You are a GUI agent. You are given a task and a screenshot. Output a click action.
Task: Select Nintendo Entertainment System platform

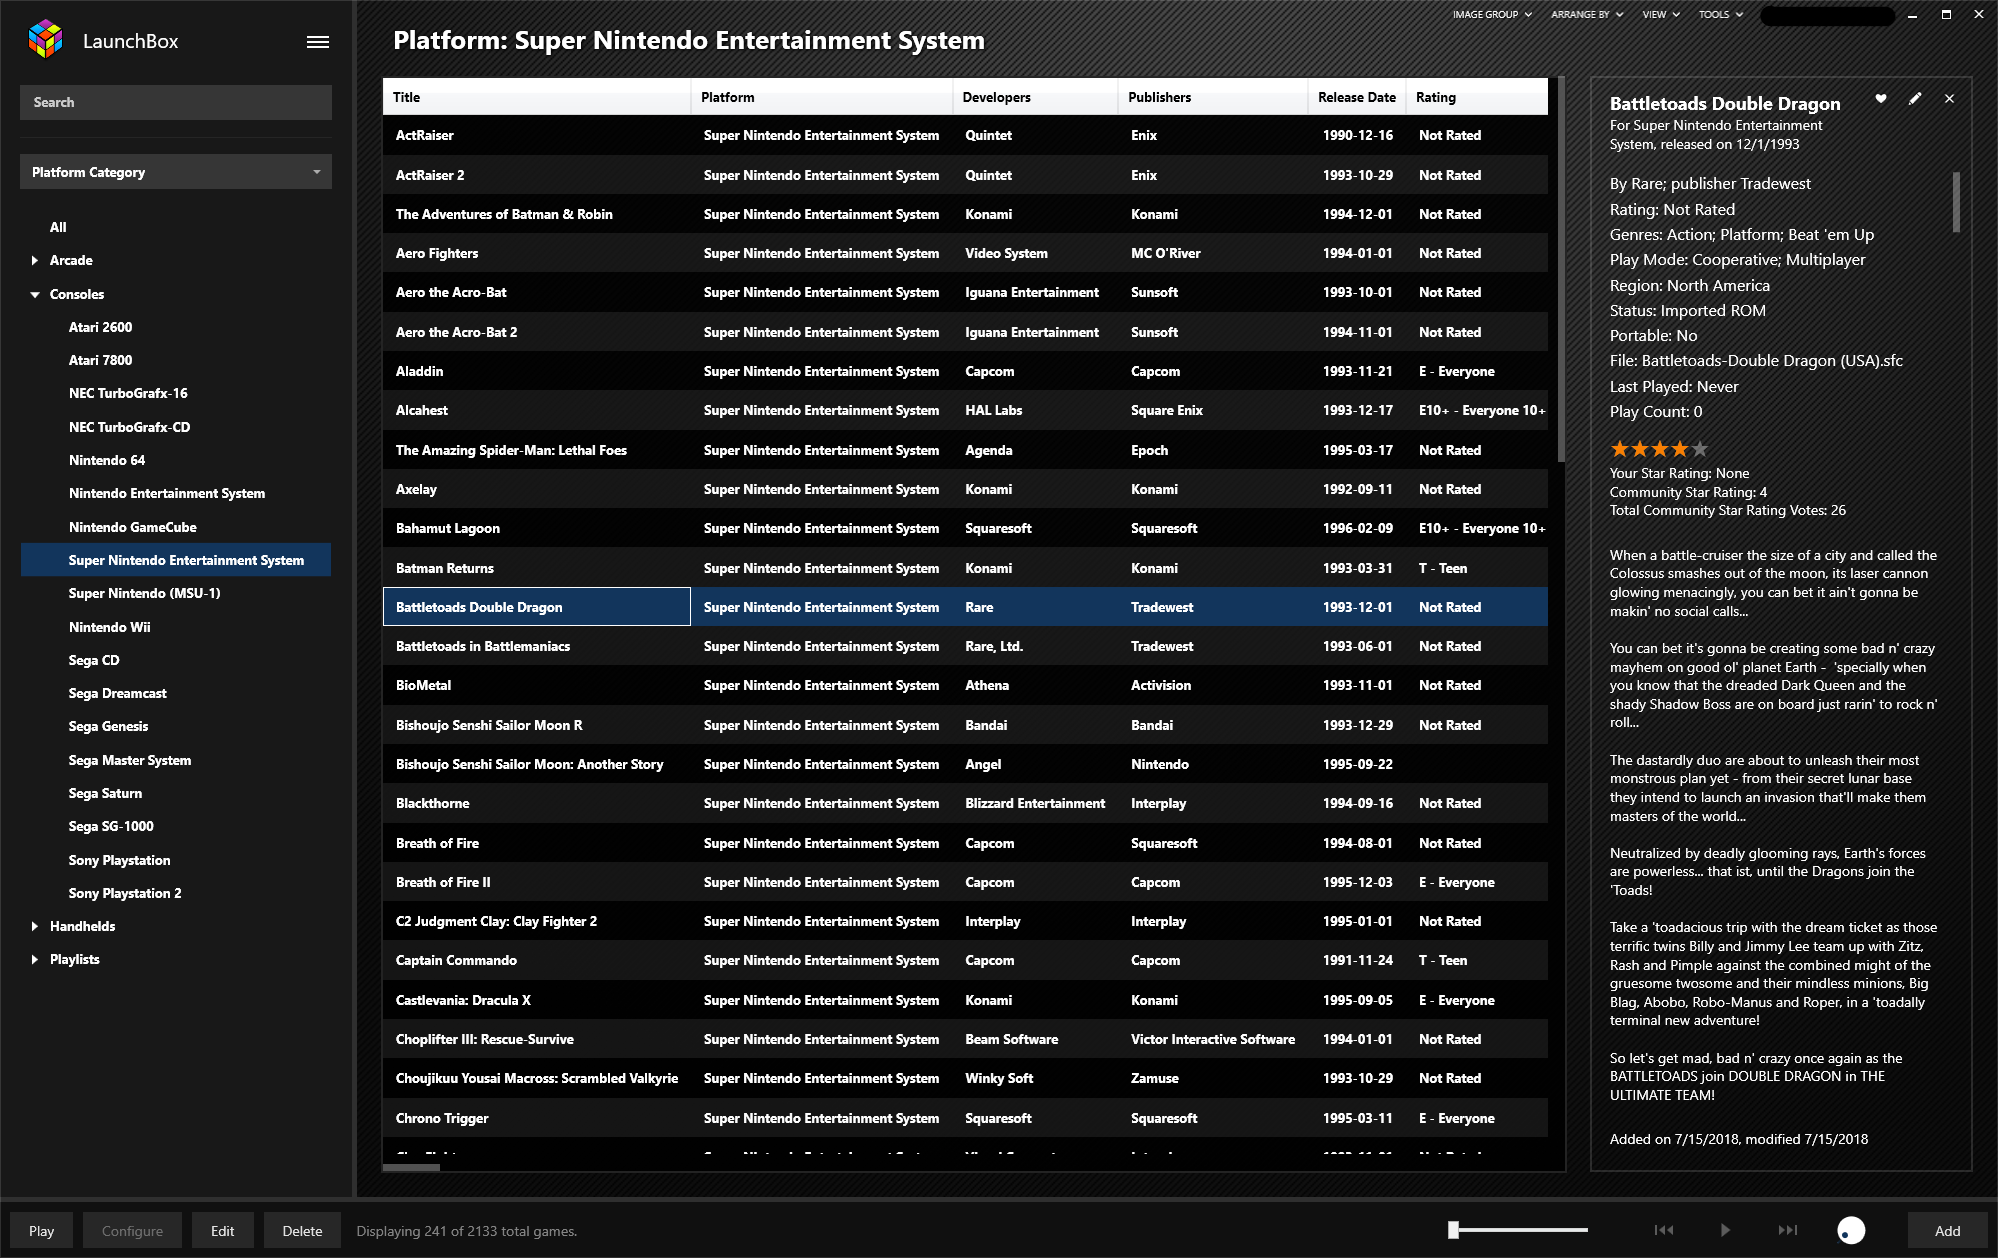click(x=167, y=493)
